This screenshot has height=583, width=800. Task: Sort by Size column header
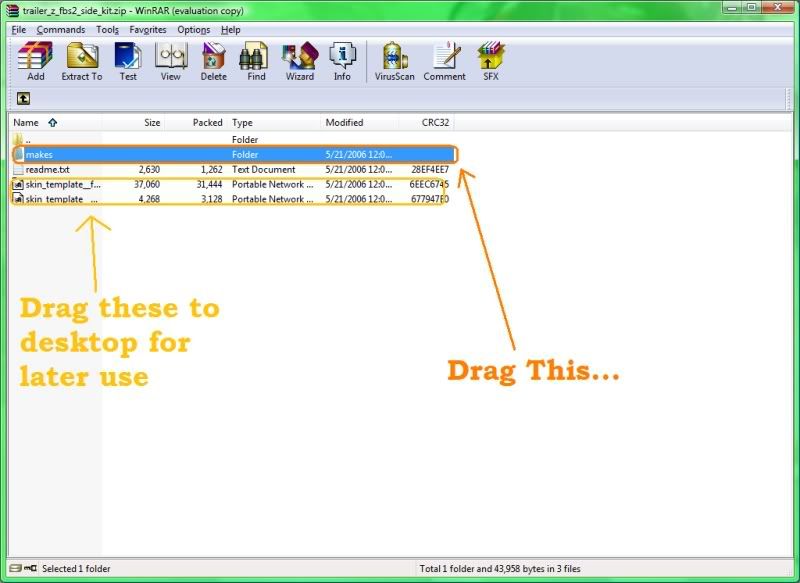151,123
